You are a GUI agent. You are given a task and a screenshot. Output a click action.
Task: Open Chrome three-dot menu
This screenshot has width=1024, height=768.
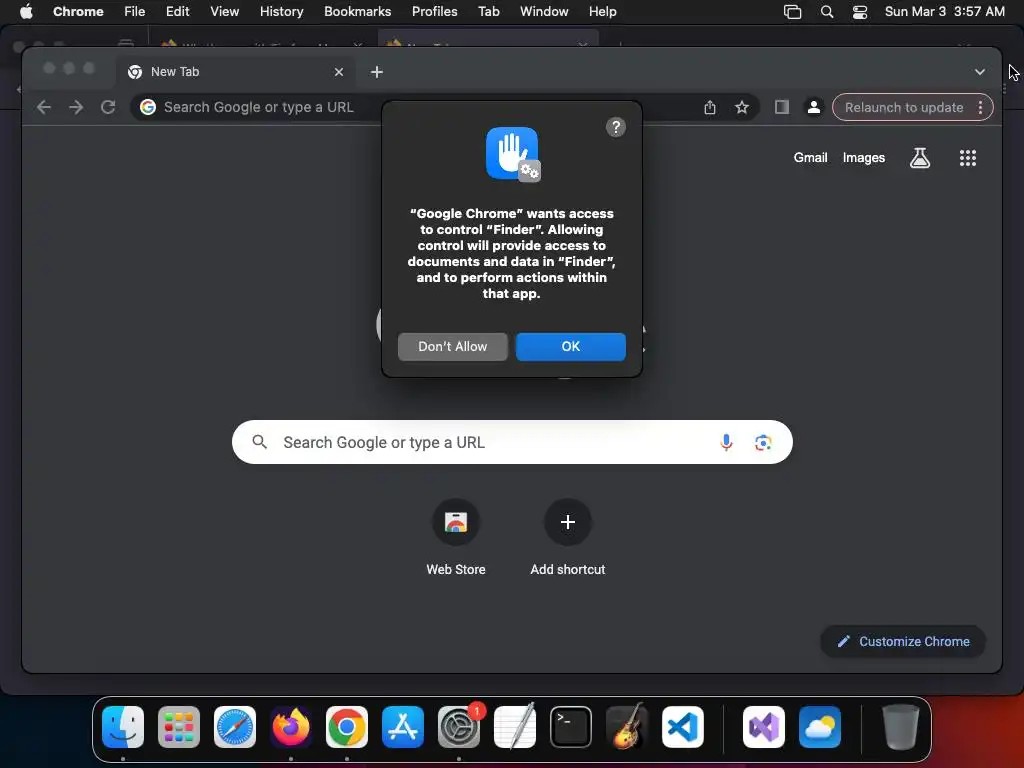click(x=980, y=107)
